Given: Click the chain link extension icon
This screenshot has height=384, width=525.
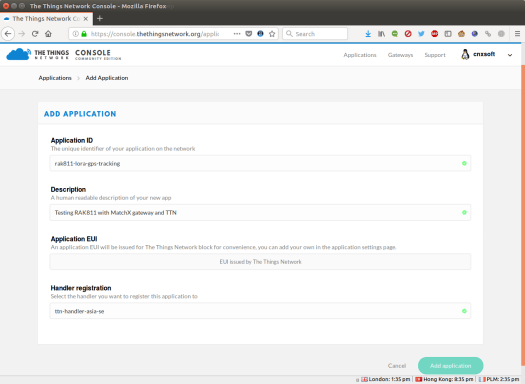Looking at the screenshot, I should 488,34.
